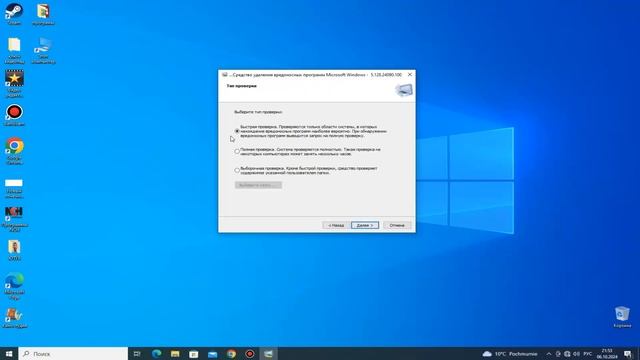Close the malware removal tool dialog

tap(410, 75)
